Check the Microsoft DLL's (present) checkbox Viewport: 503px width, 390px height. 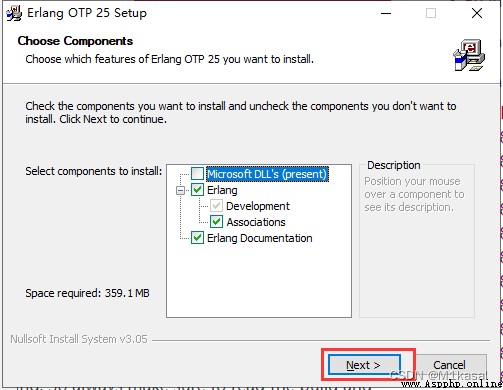[197, 174]
